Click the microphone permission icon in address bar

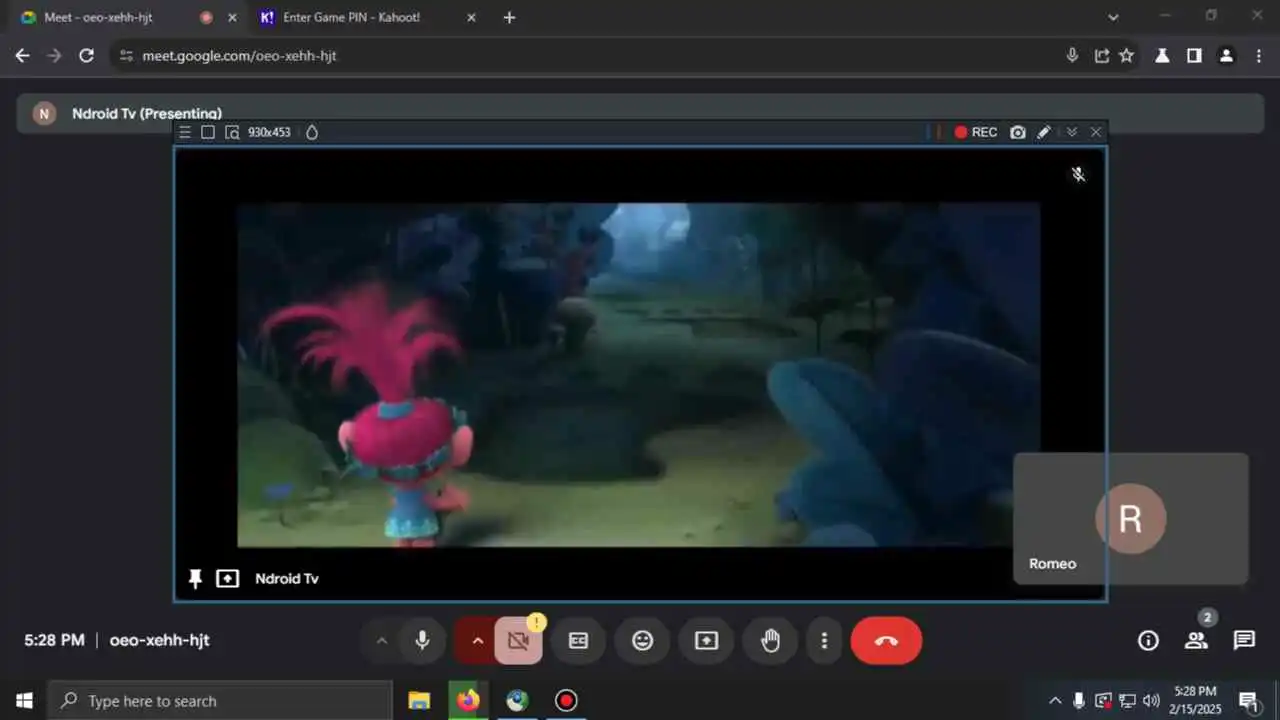tap(1072, 56)
